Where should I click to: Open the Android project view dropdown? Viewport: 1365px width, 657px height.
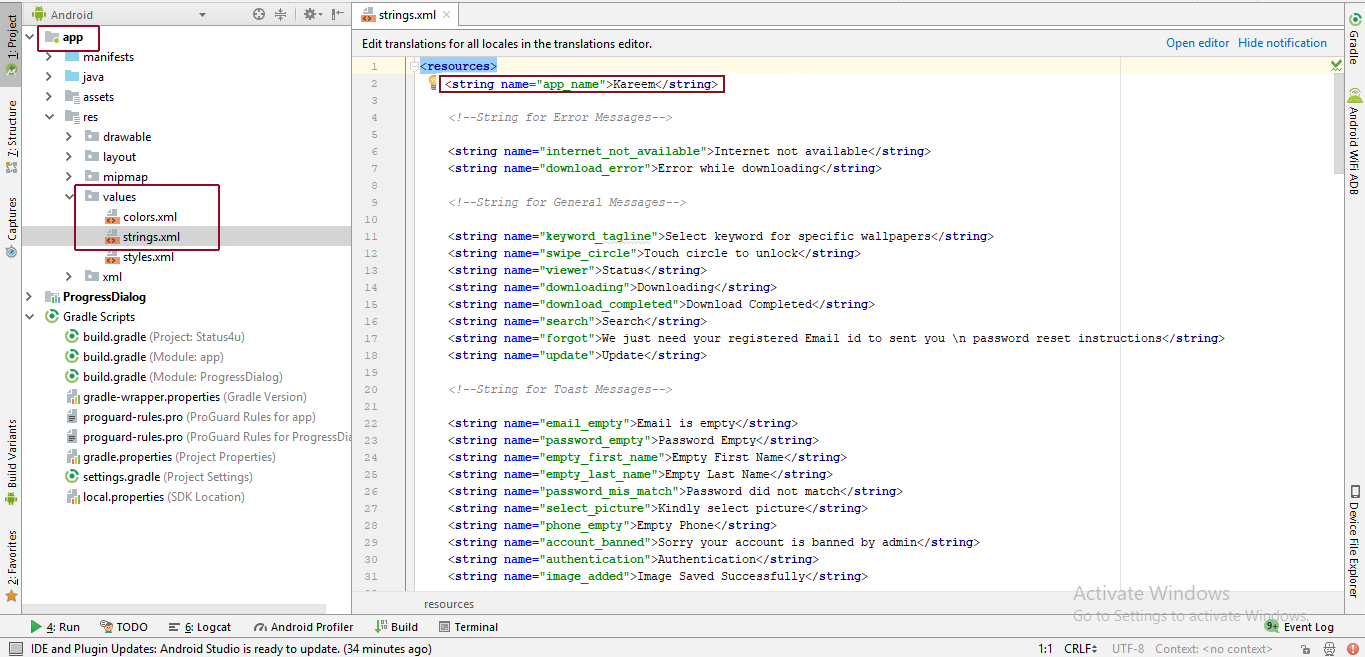[x=202, y=15]
